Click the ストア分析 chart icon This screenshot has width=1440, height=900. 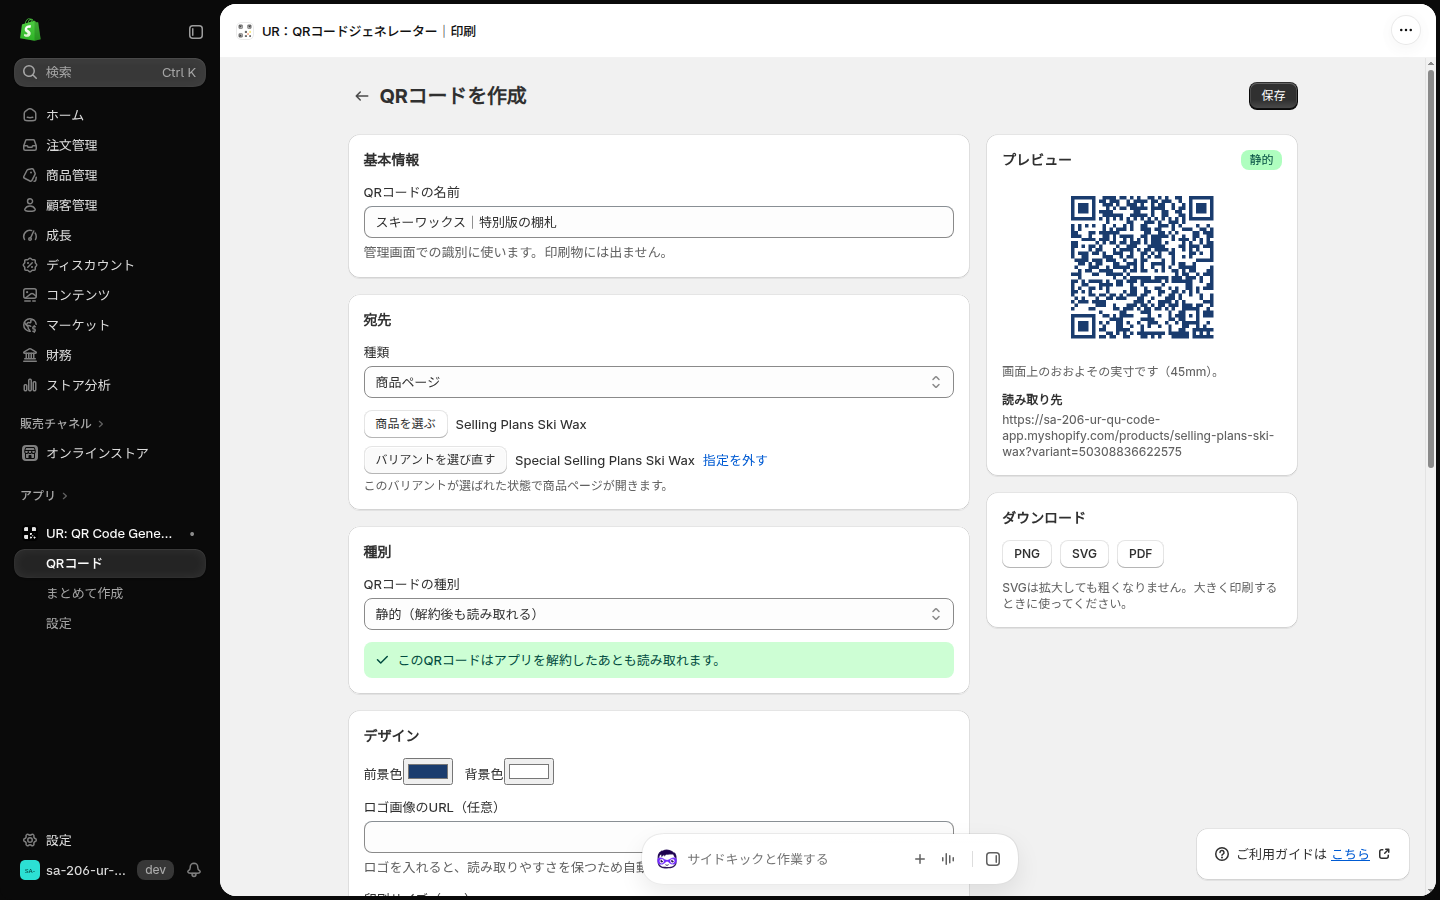coord(30,385)
